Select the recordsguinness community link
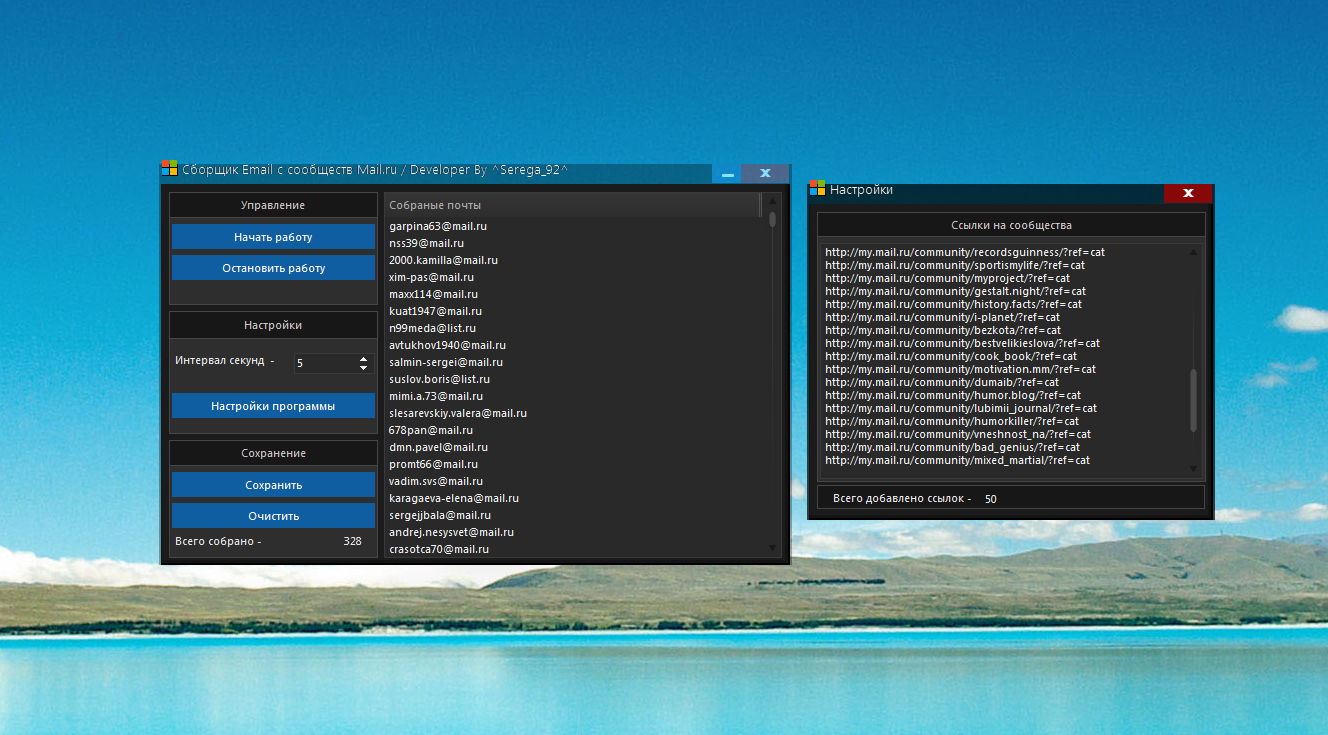This screenshot has height=735, width=1328. coord(964,252)
